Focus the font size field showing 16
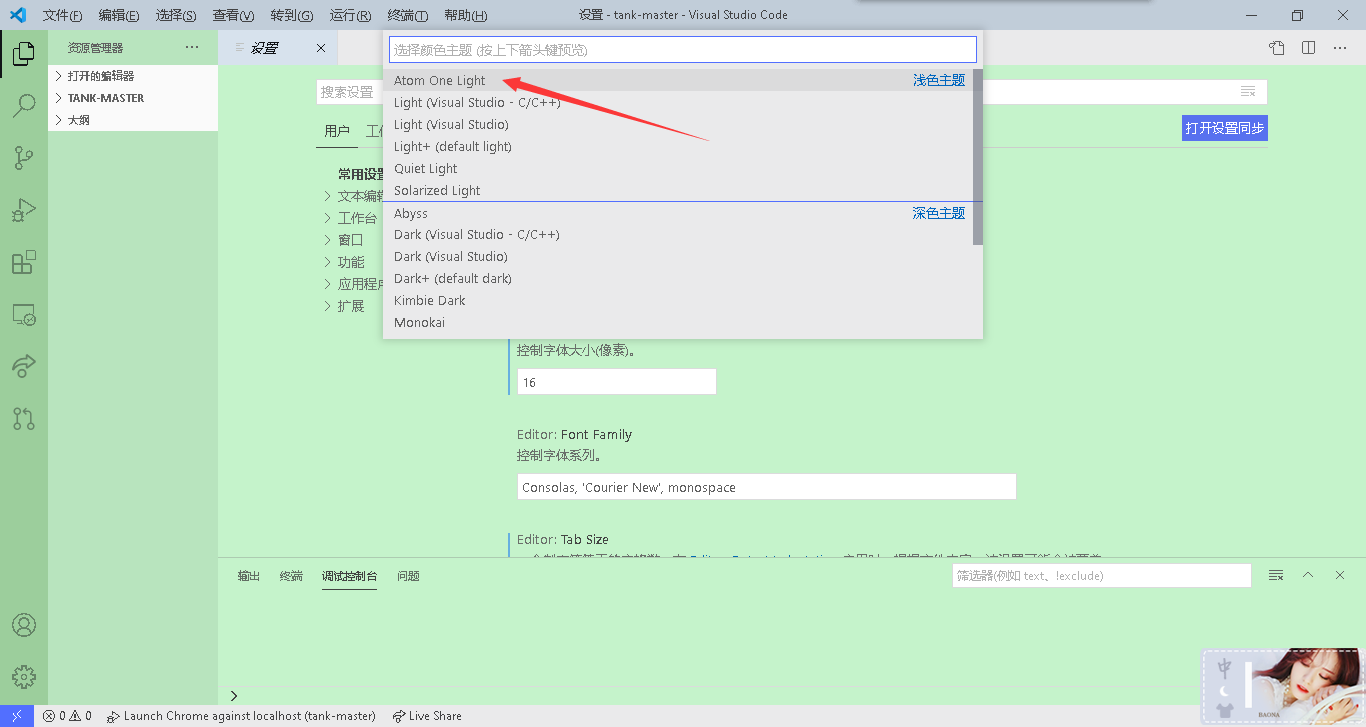 [x=616, y=382]
